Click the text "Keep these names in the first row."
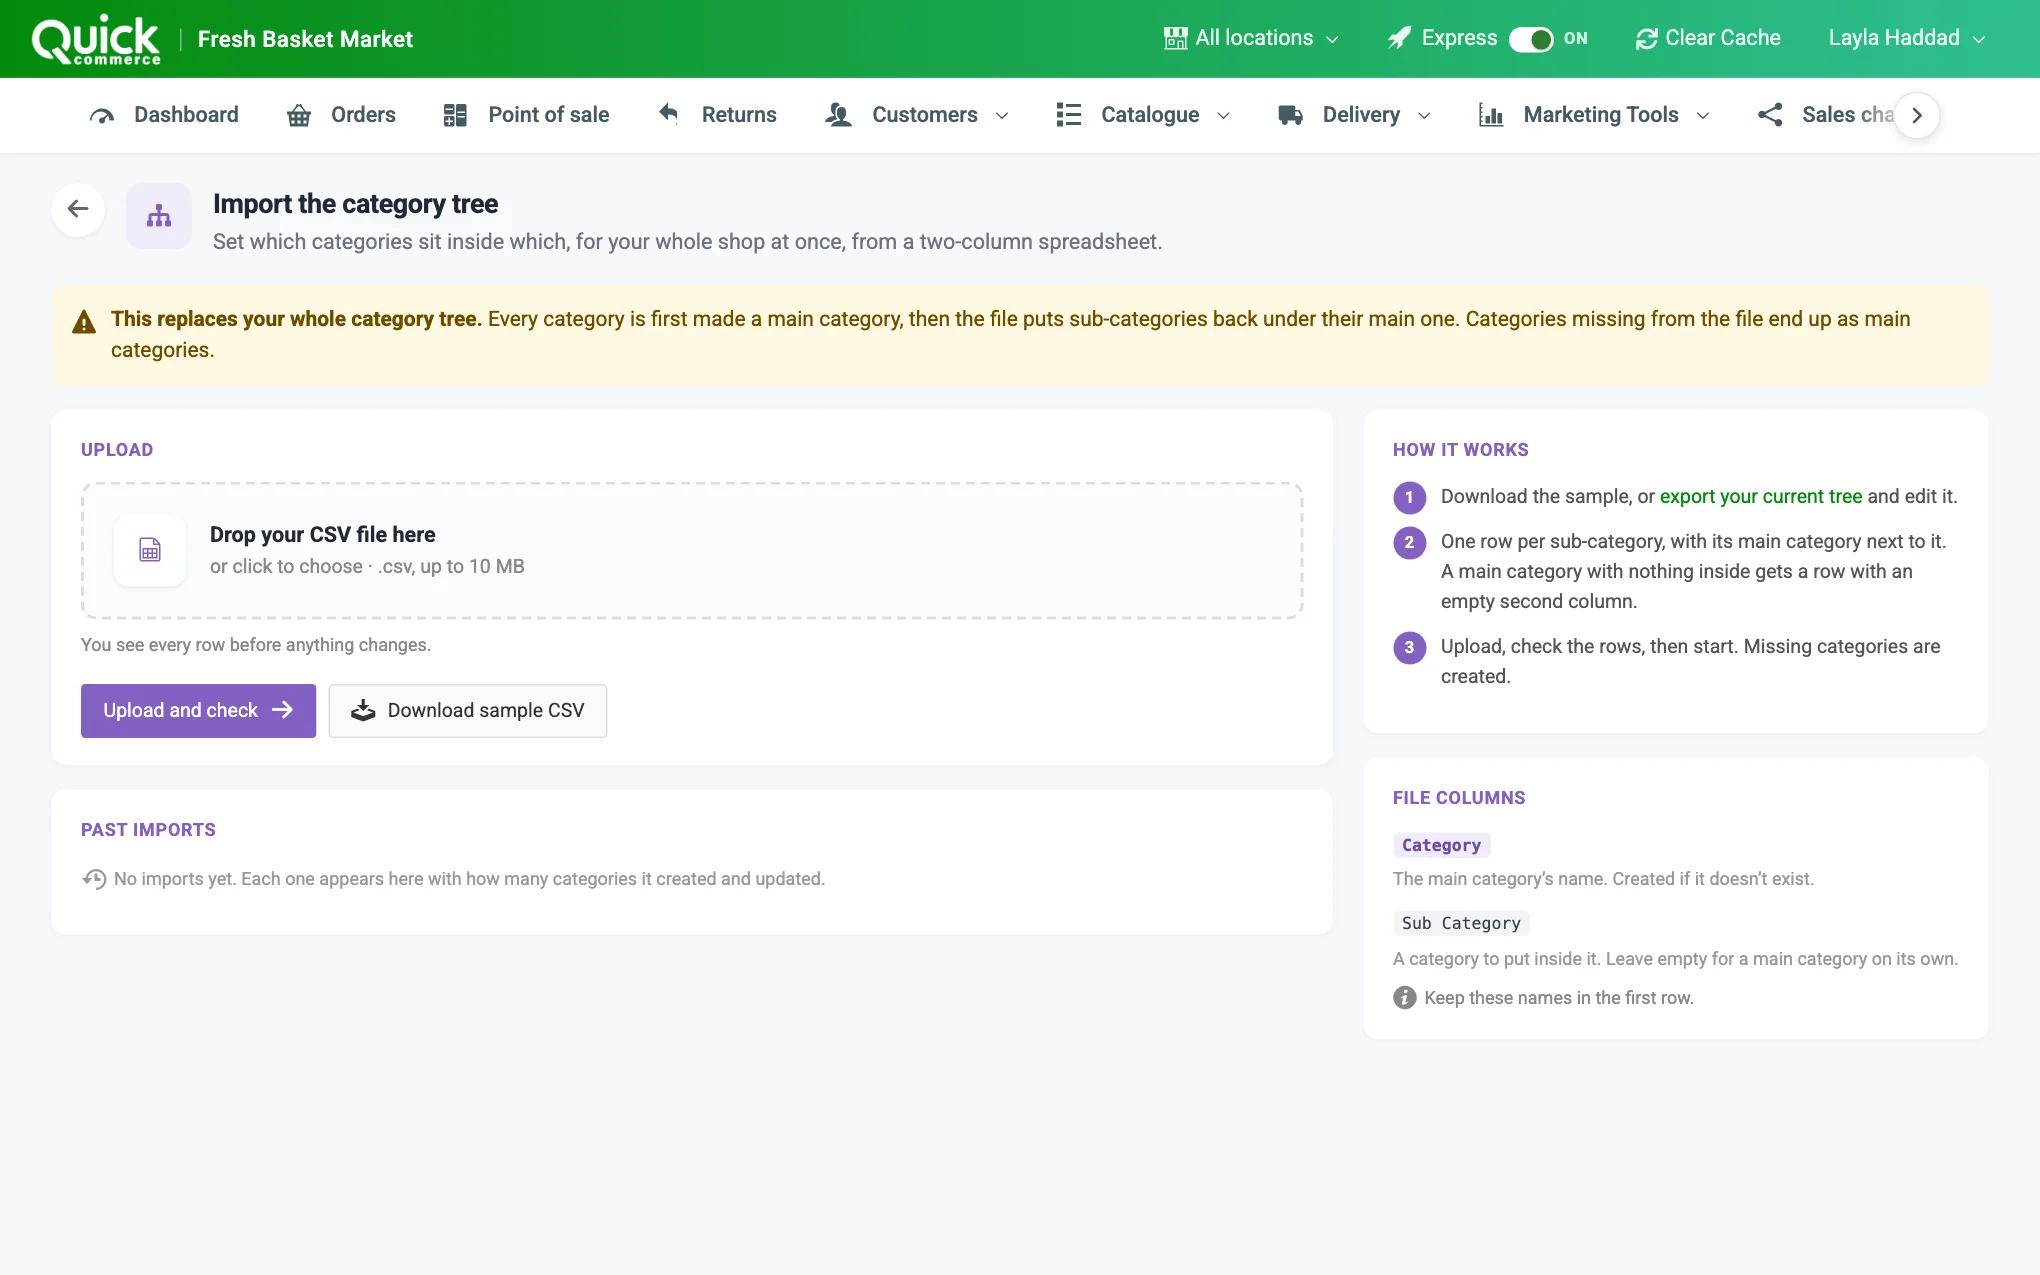The width and height of the screenshot is (2040, 1275). click(x=1559, y=998)
